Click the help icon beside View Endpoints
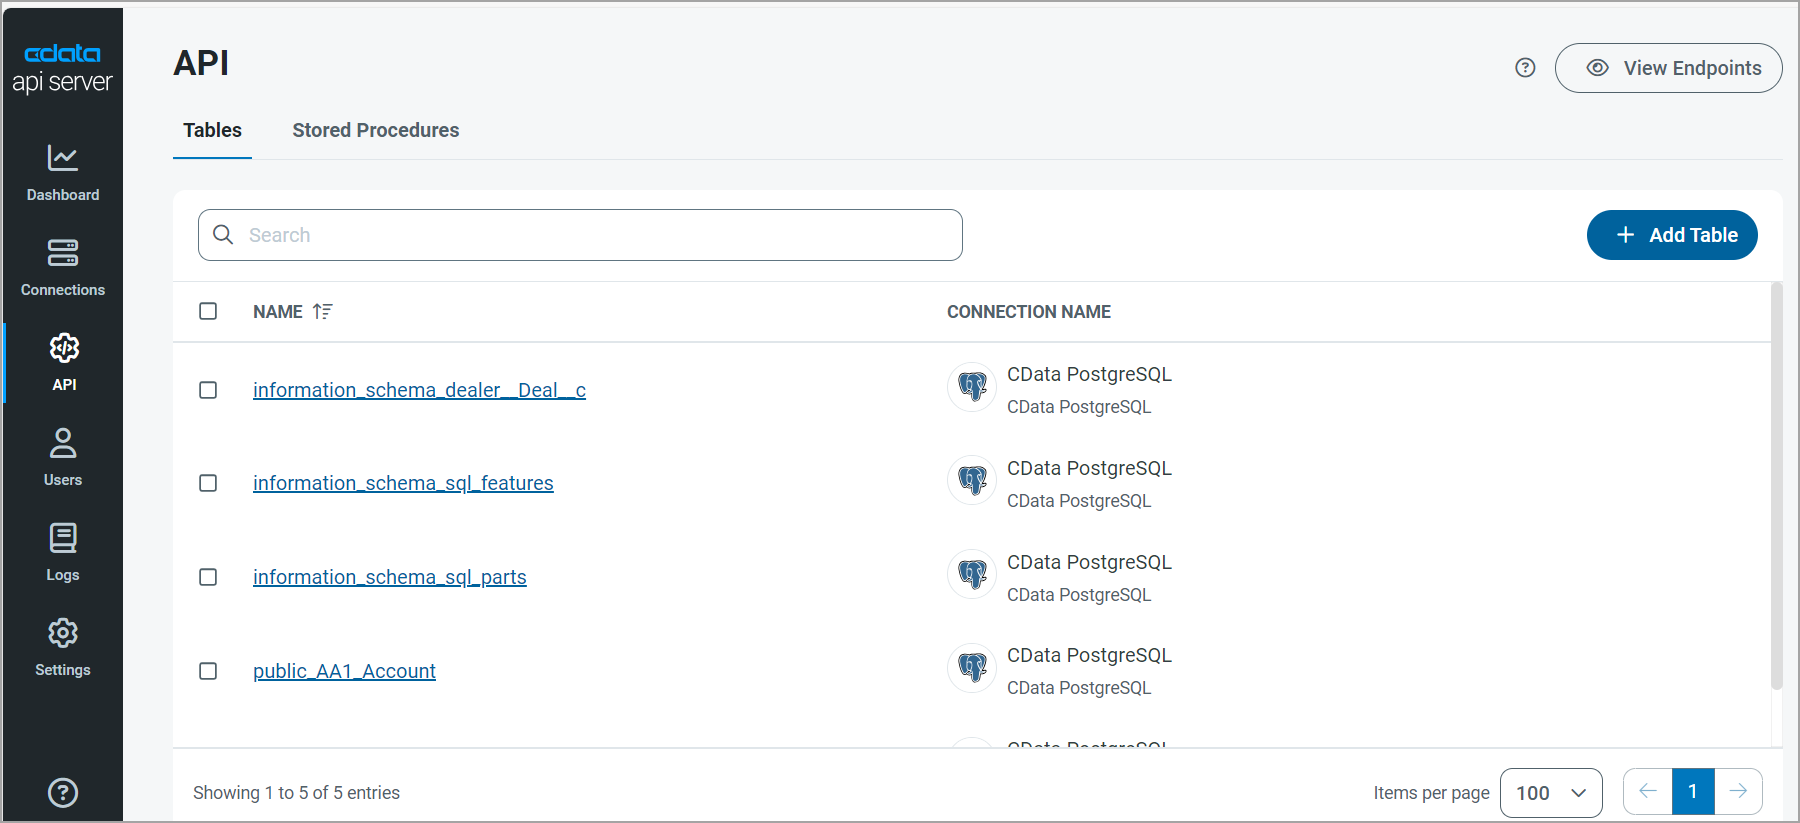Viewport: 1800px width, 823px height. point(1525,68)
